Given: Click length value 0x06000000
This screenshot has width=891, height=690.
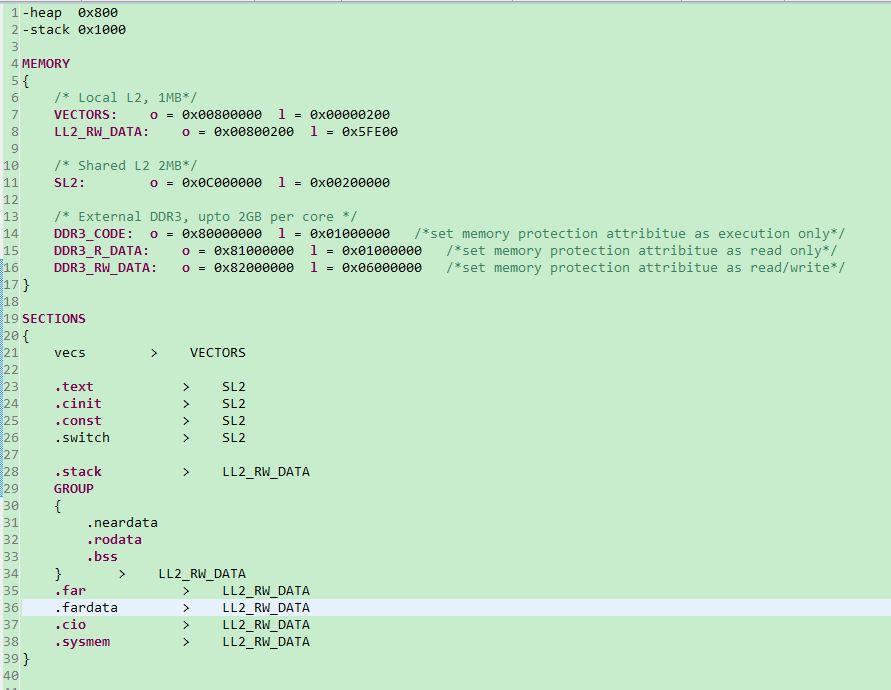Looking at the screenshot, I should (382, 268).
